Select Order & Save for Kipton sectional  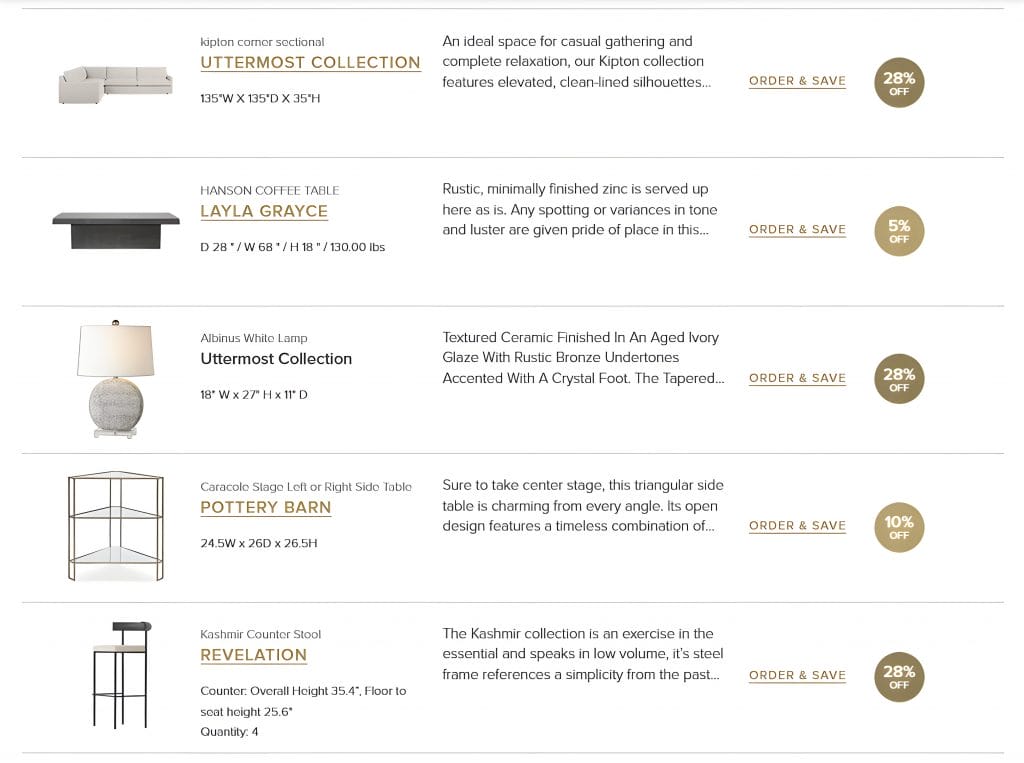[x=797, y=81]
